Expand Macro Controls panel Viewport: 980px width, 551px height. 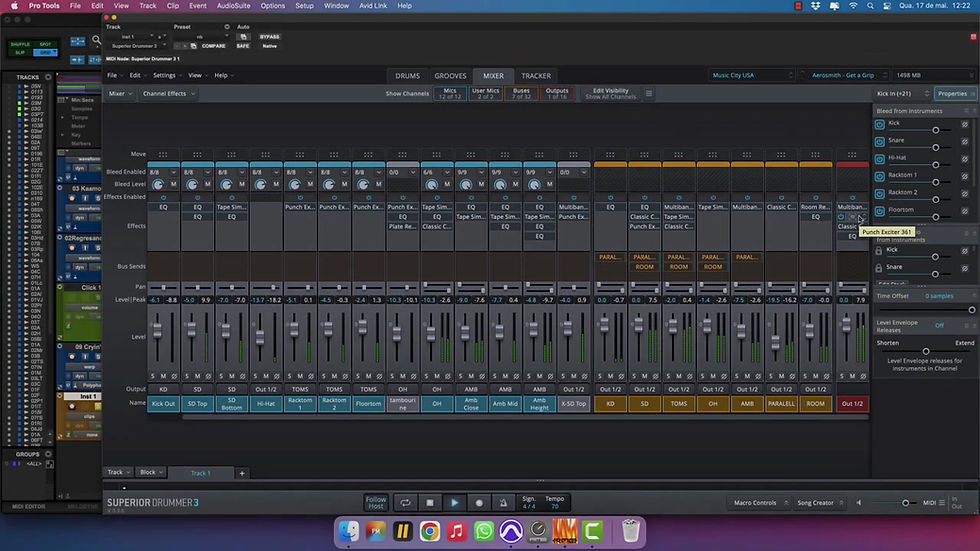[x=760, y=503]
